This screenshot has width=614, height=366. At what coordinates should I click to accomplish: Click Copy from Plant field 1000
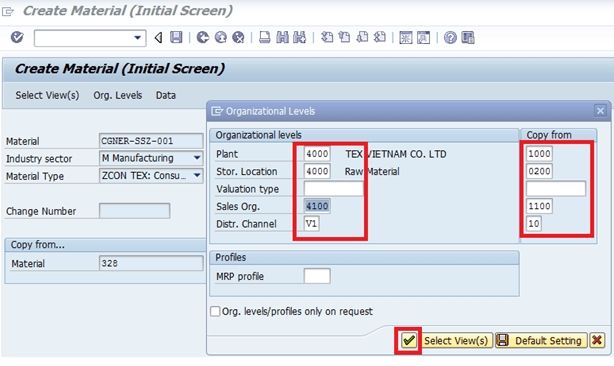539,153
